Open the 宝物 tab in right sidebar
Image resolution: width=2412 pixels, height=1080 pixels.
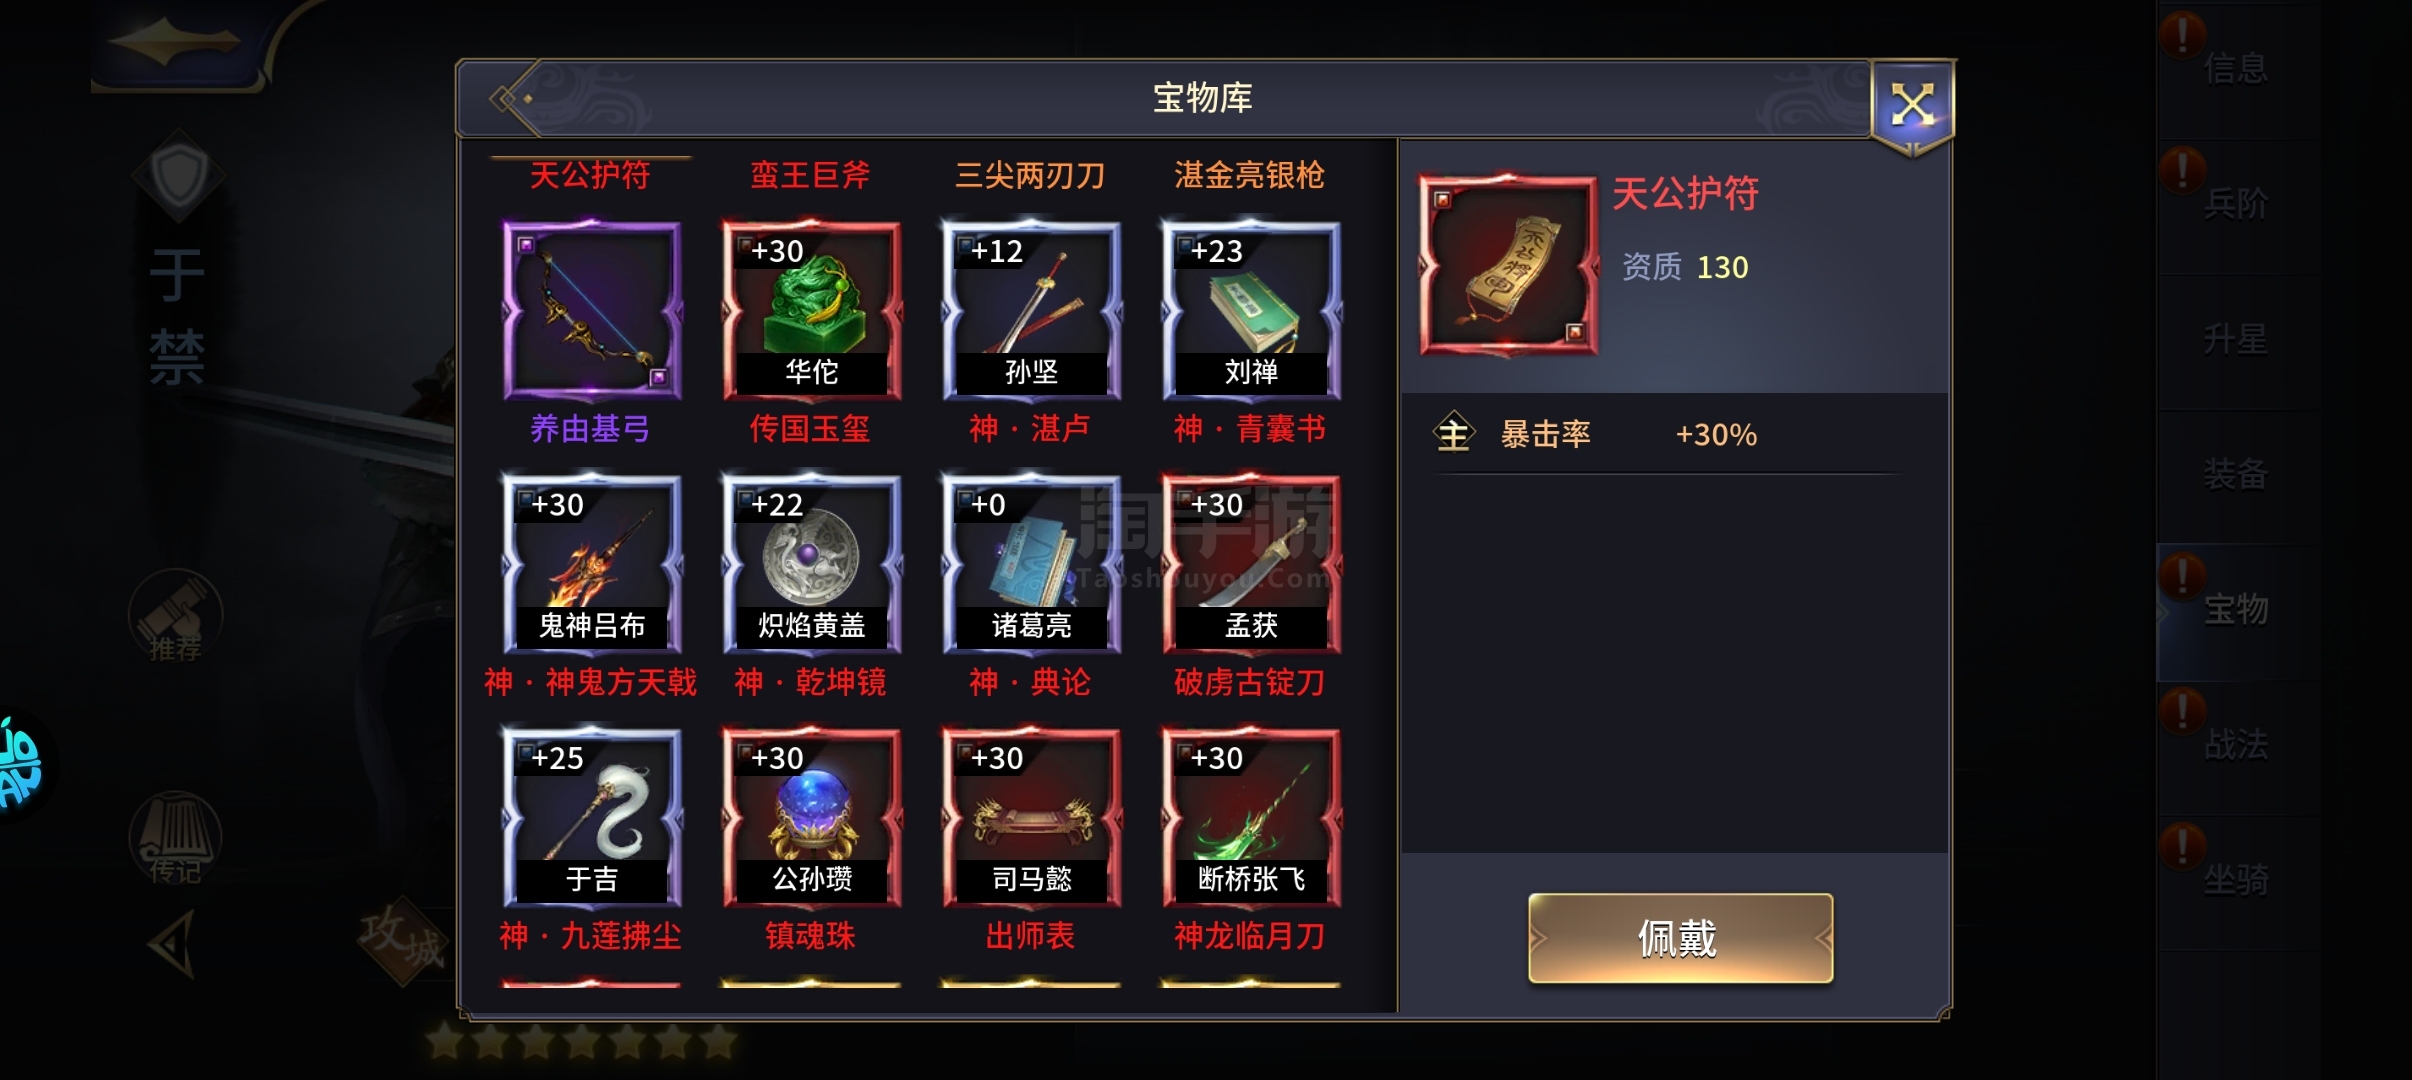(x=2236, y=608)
